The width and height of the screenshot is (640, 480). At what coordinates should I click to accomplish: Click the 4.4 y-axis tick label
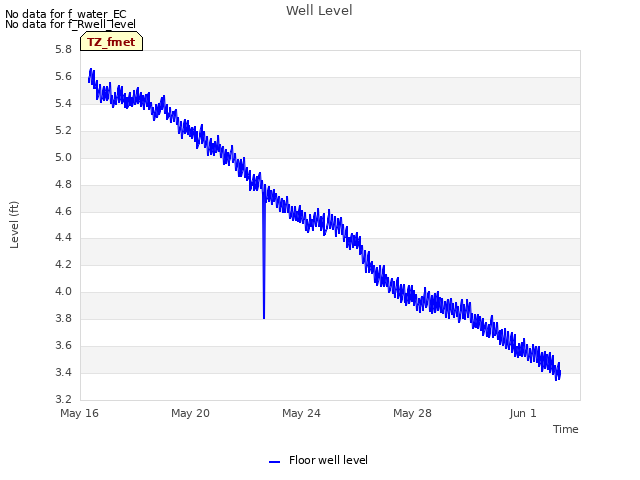(63, 238)
